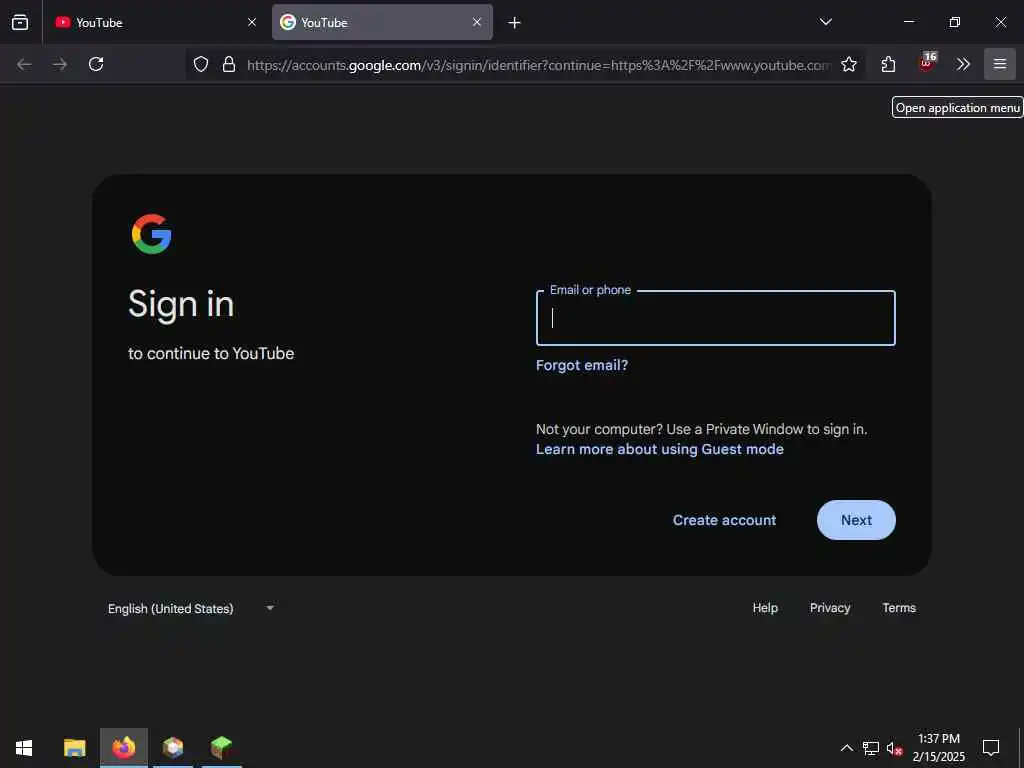
Task: Click the Google logo
Action: tap(152, 234)
